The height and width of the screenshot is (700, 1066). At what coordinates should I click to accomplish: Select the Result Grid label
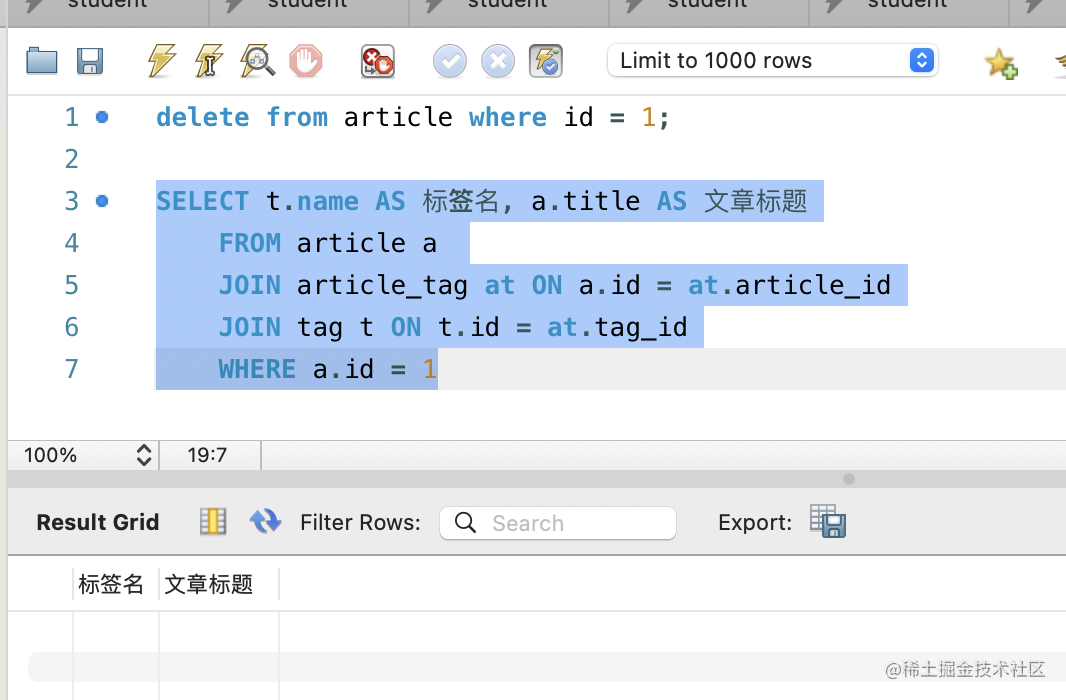pyautogui.click(x=97, y=523)
